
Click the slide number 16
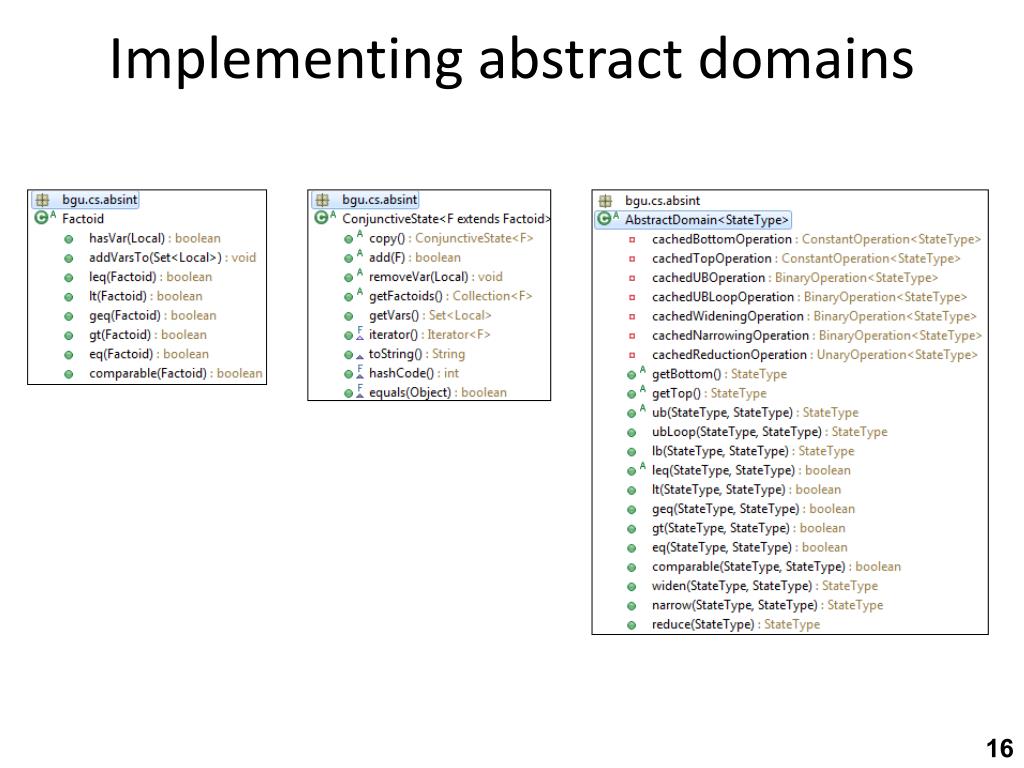[999, 748]
